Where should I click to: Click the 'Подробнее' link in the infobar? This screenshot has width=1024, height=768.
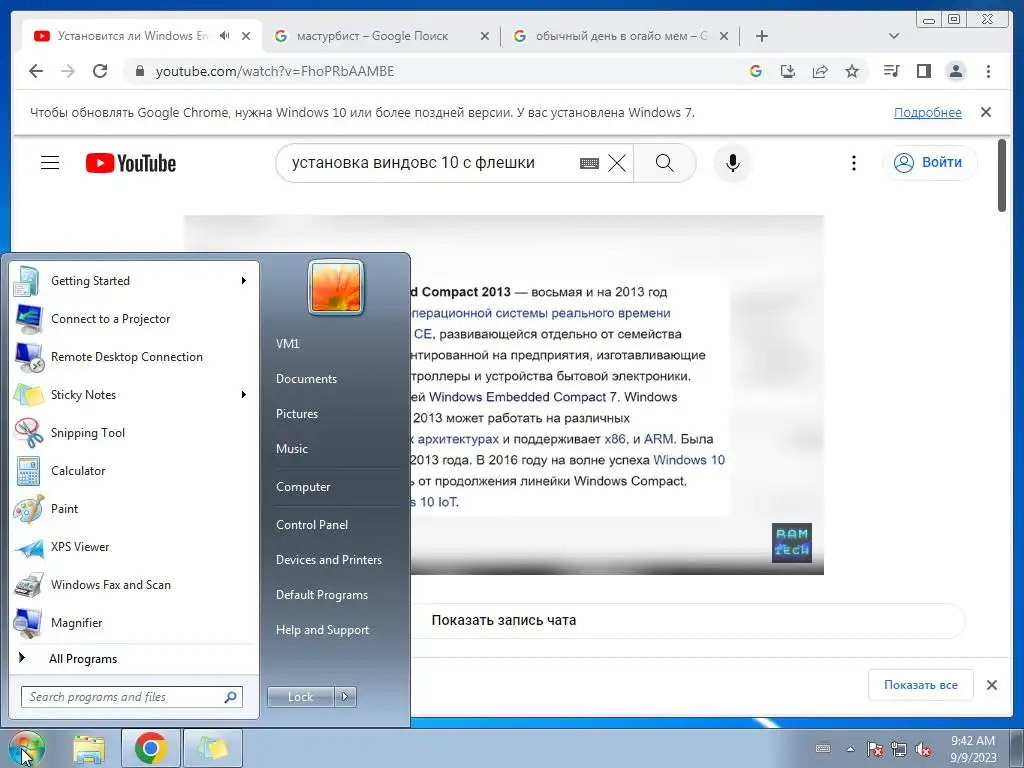tap(927, 112)
